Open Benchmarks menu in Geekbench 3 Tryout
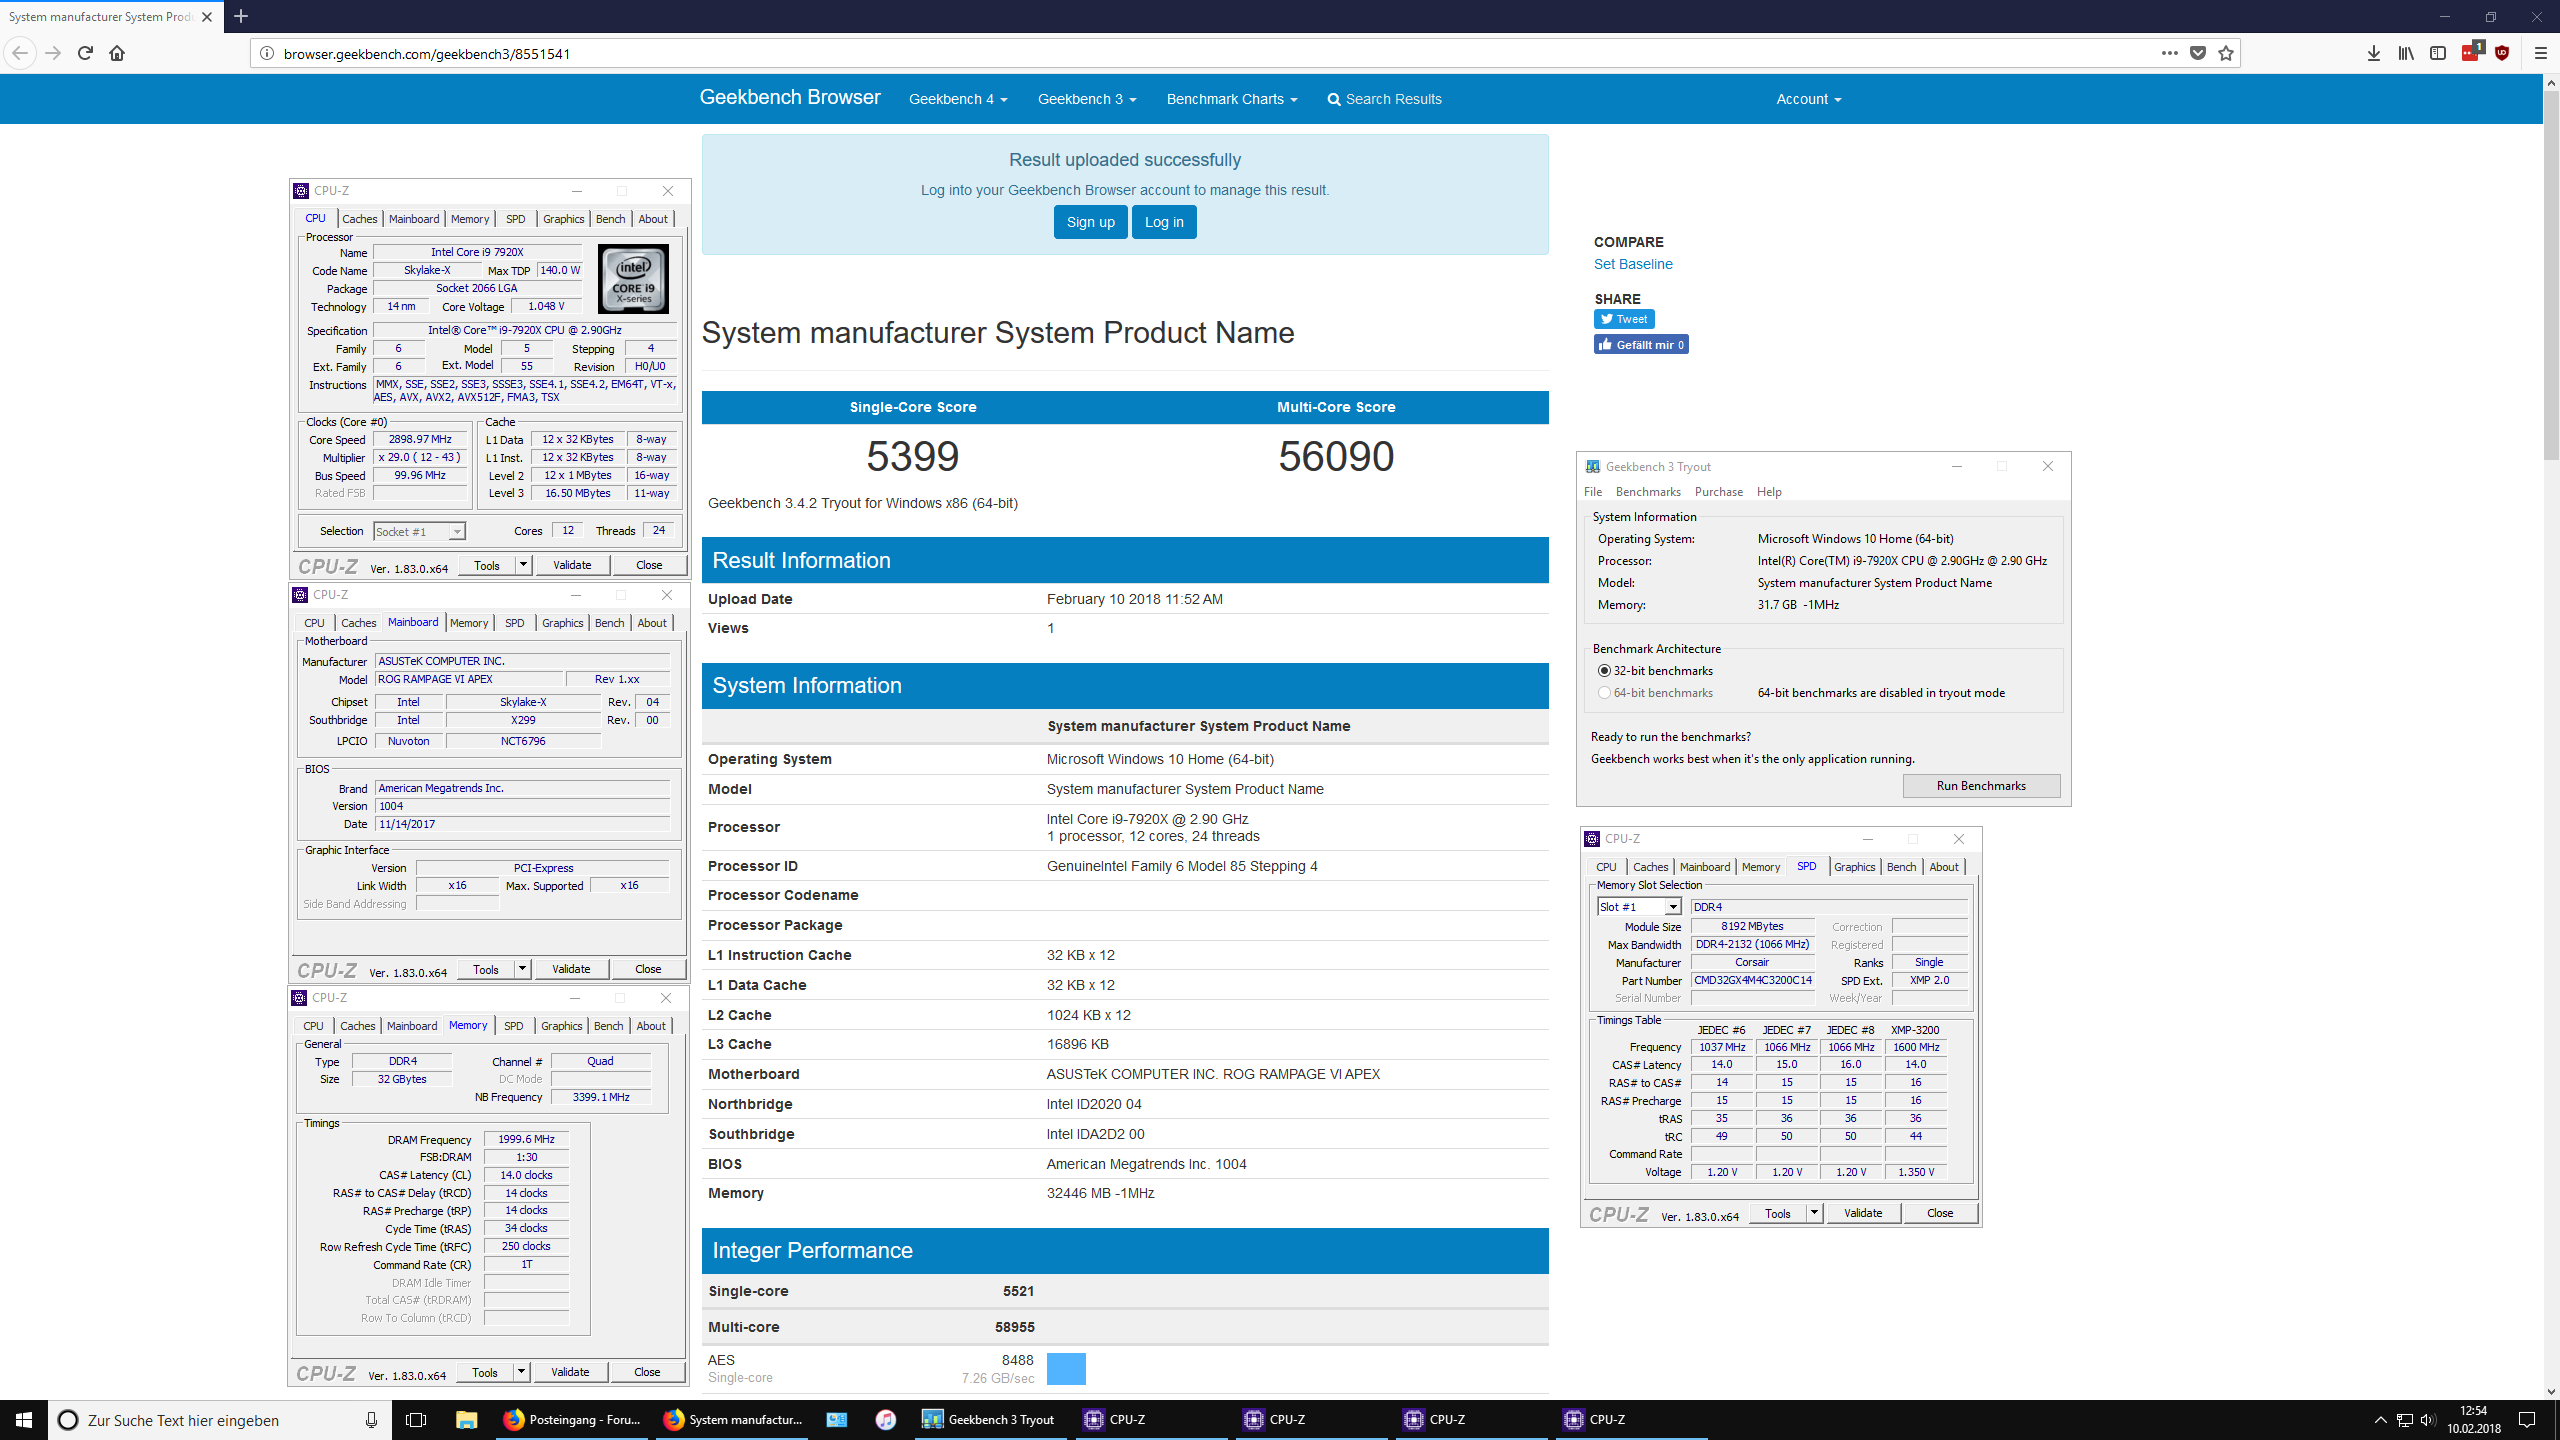Screen dimensions: 2560x1440 pos(1648,492)
